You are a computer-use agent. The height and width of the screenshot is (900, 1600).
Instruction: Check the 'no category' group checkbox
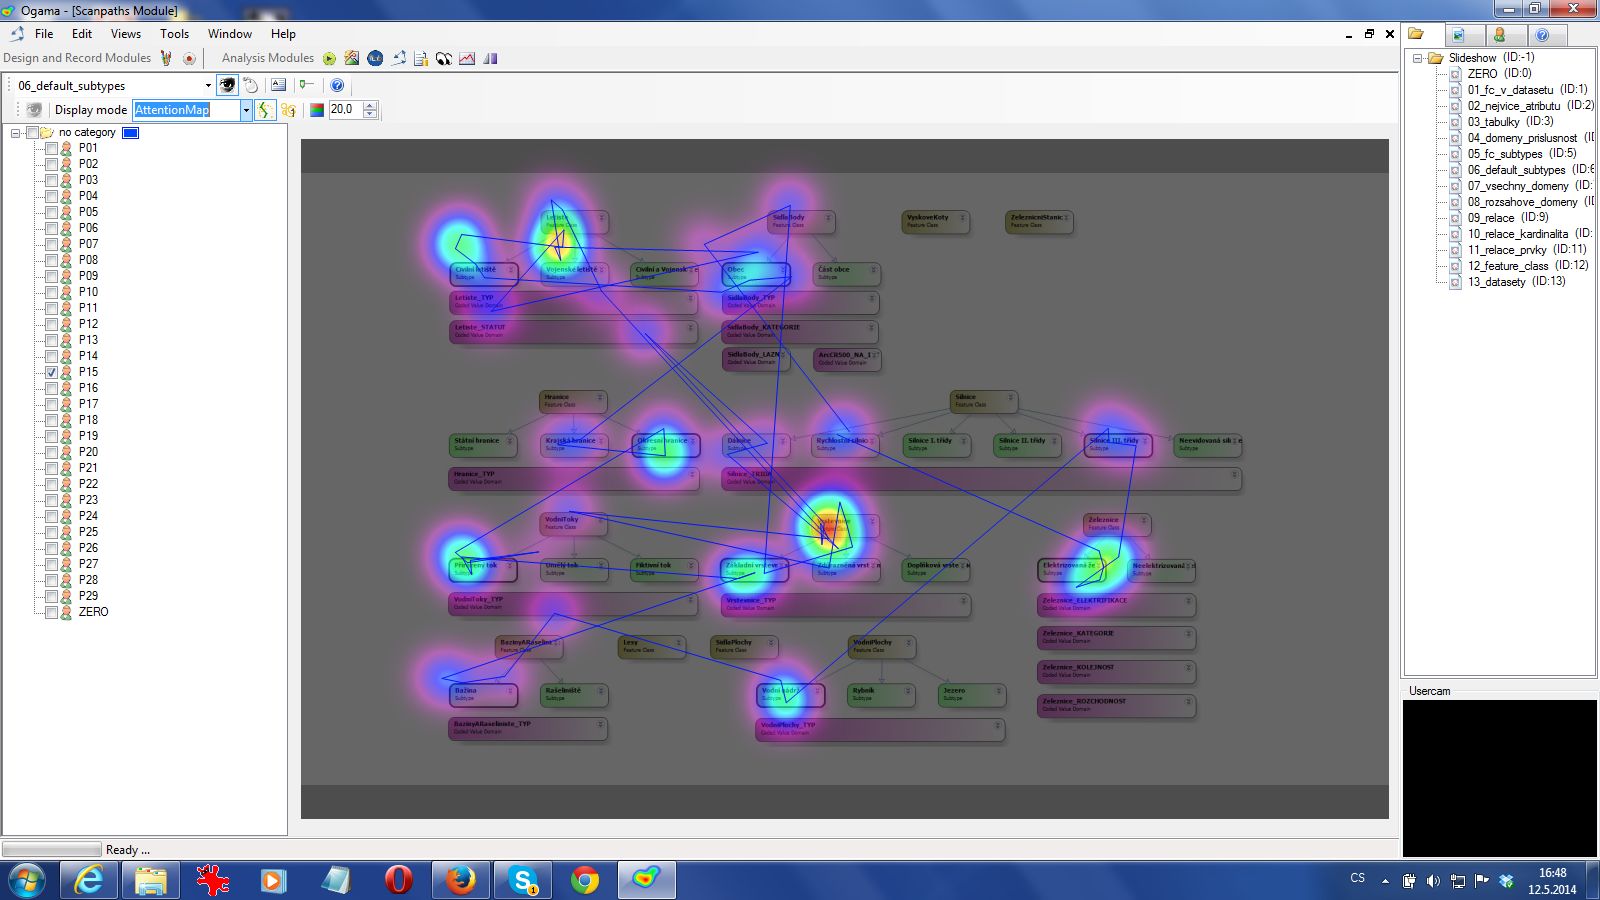(x=32, y=132)
